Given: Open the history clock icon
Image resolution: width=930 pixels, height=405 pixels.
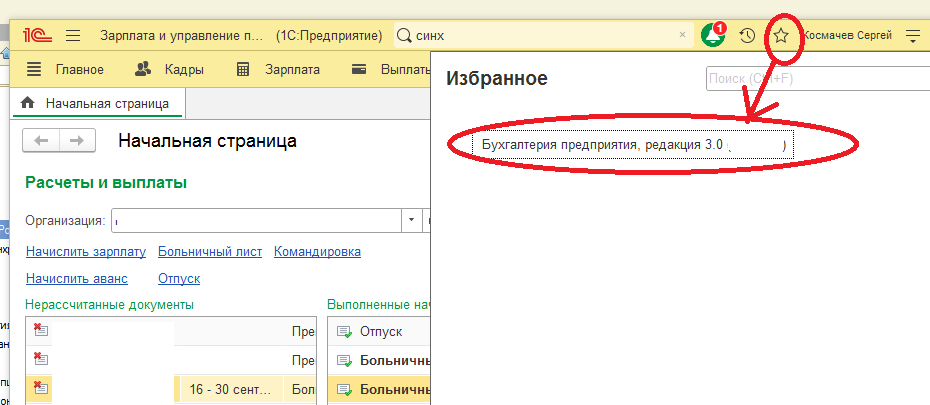Looking at the screenshot, I should 747,36.
